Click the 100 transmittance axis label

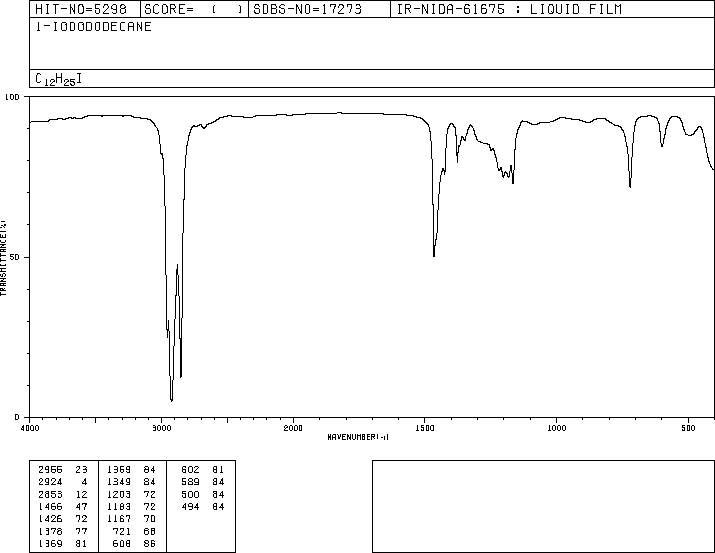(12, 97)
